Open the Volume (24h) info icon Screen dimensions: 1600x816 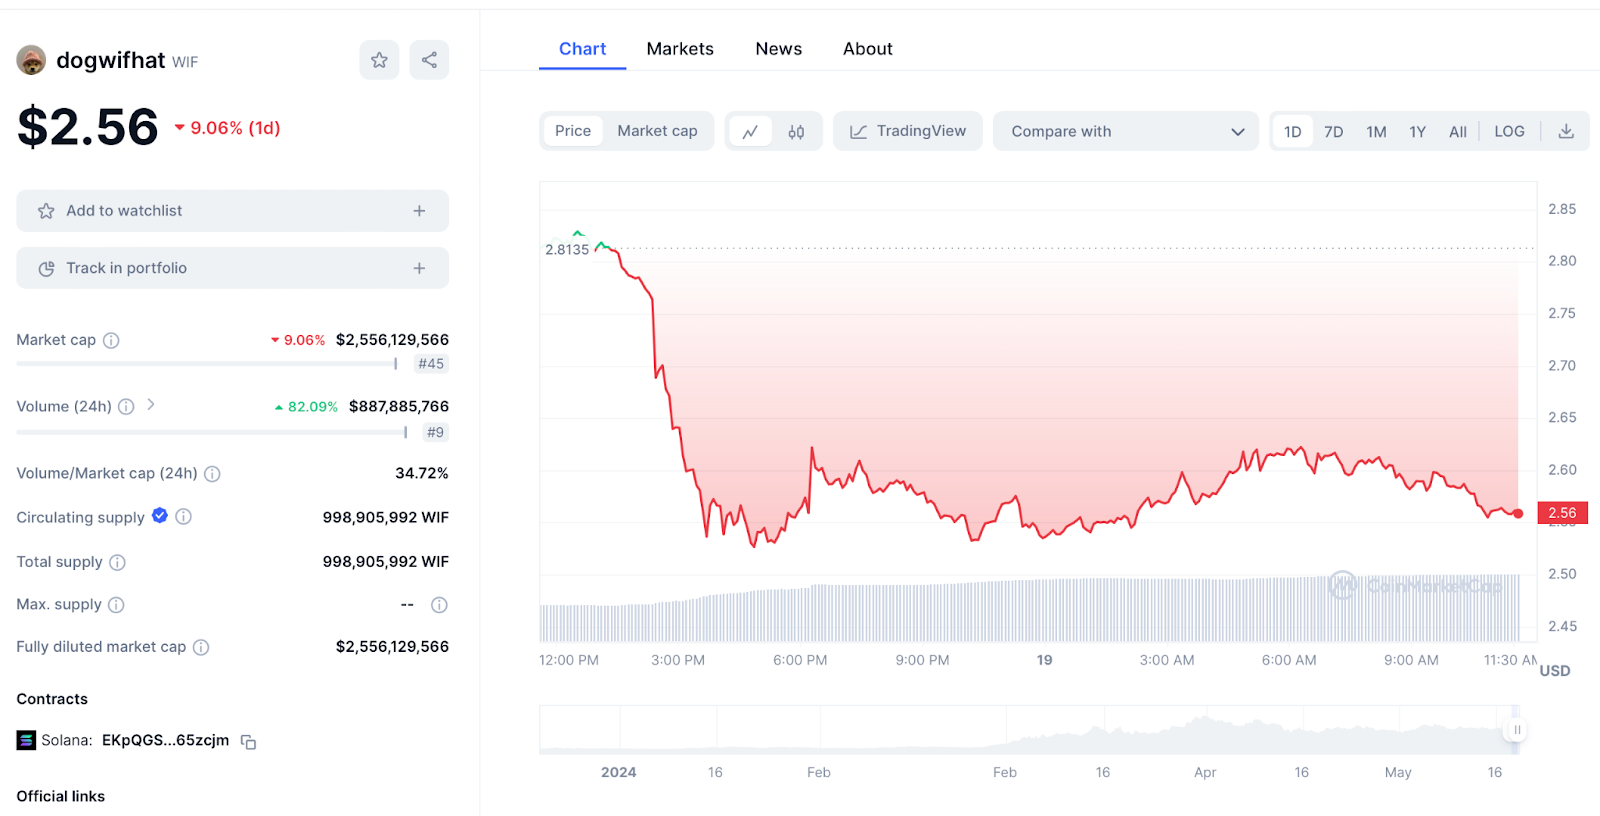point(126,406)
